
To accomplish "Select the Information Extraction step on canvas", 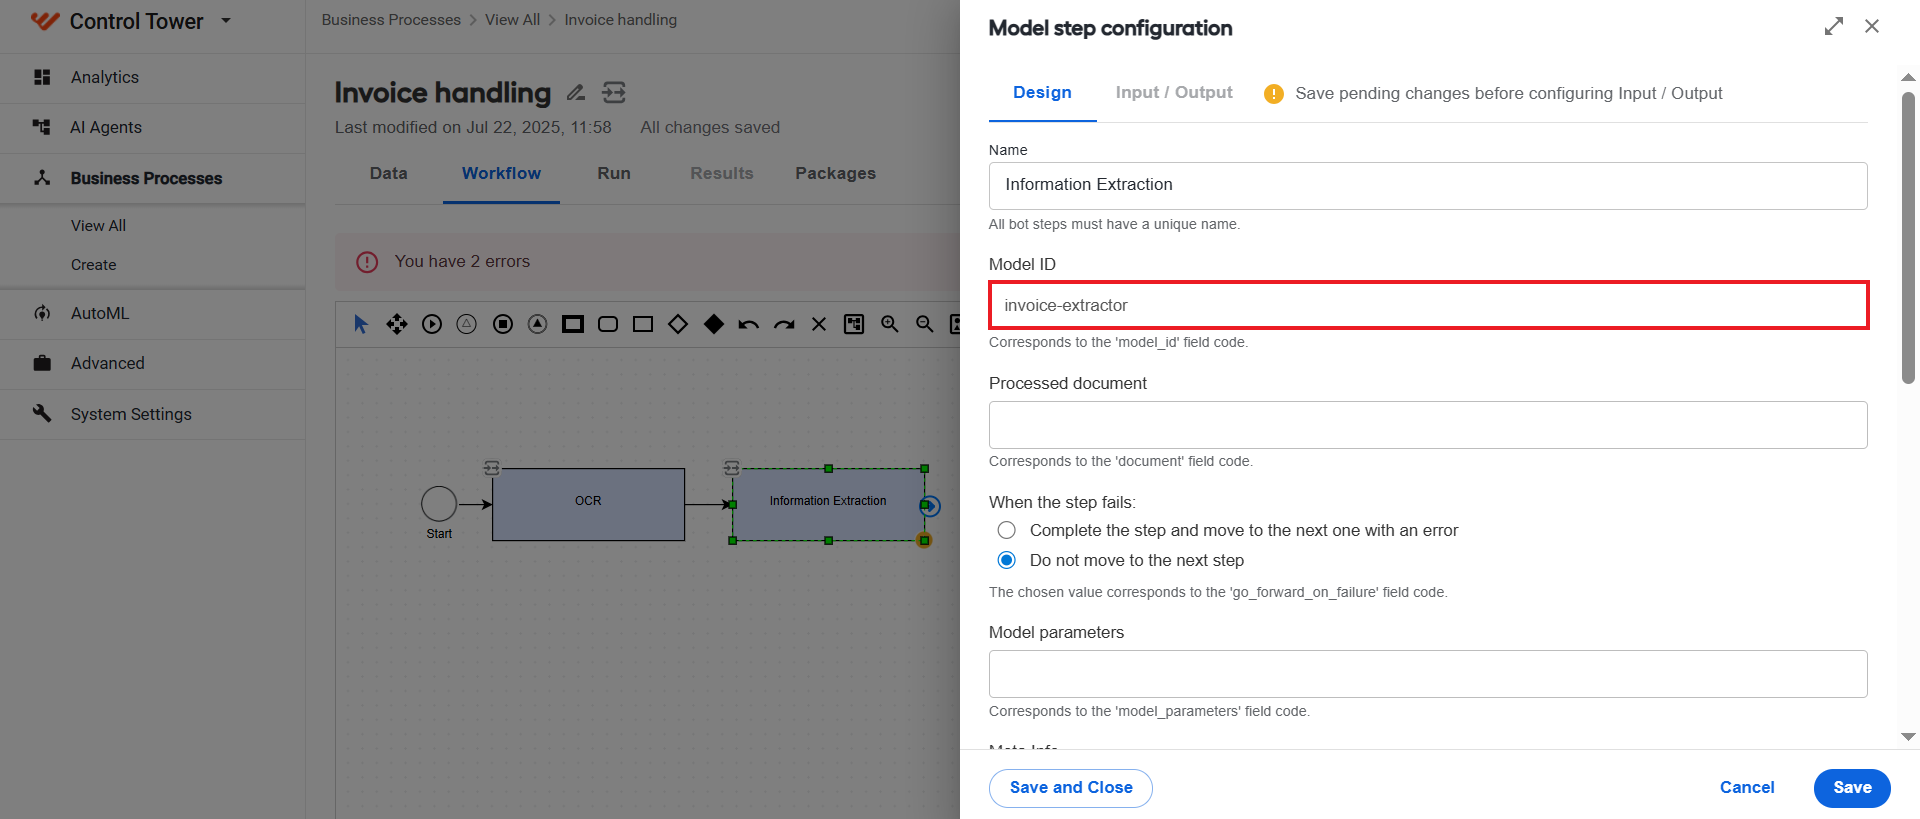I will pyautogui.click(x=828, y=505).
